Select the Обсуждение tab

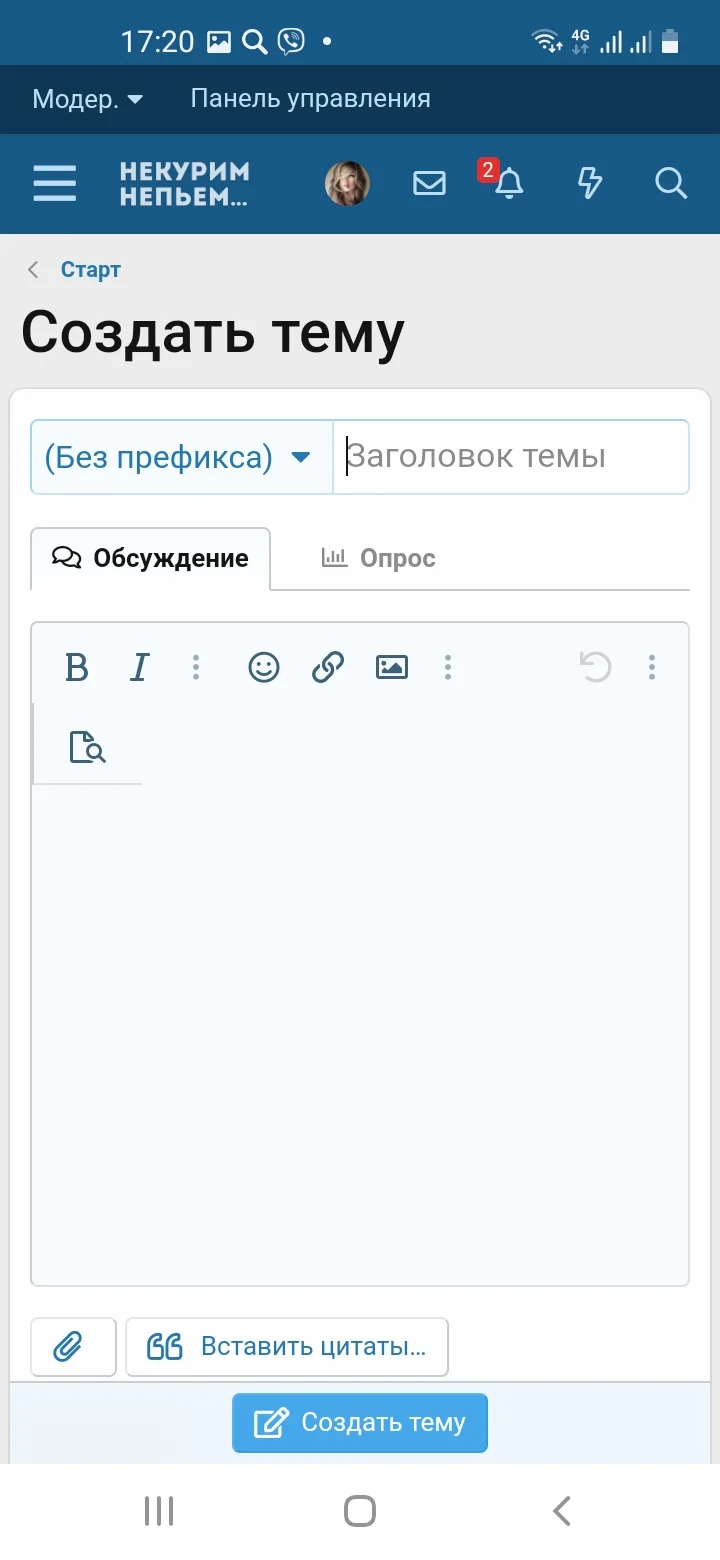[x=150, y=558]
